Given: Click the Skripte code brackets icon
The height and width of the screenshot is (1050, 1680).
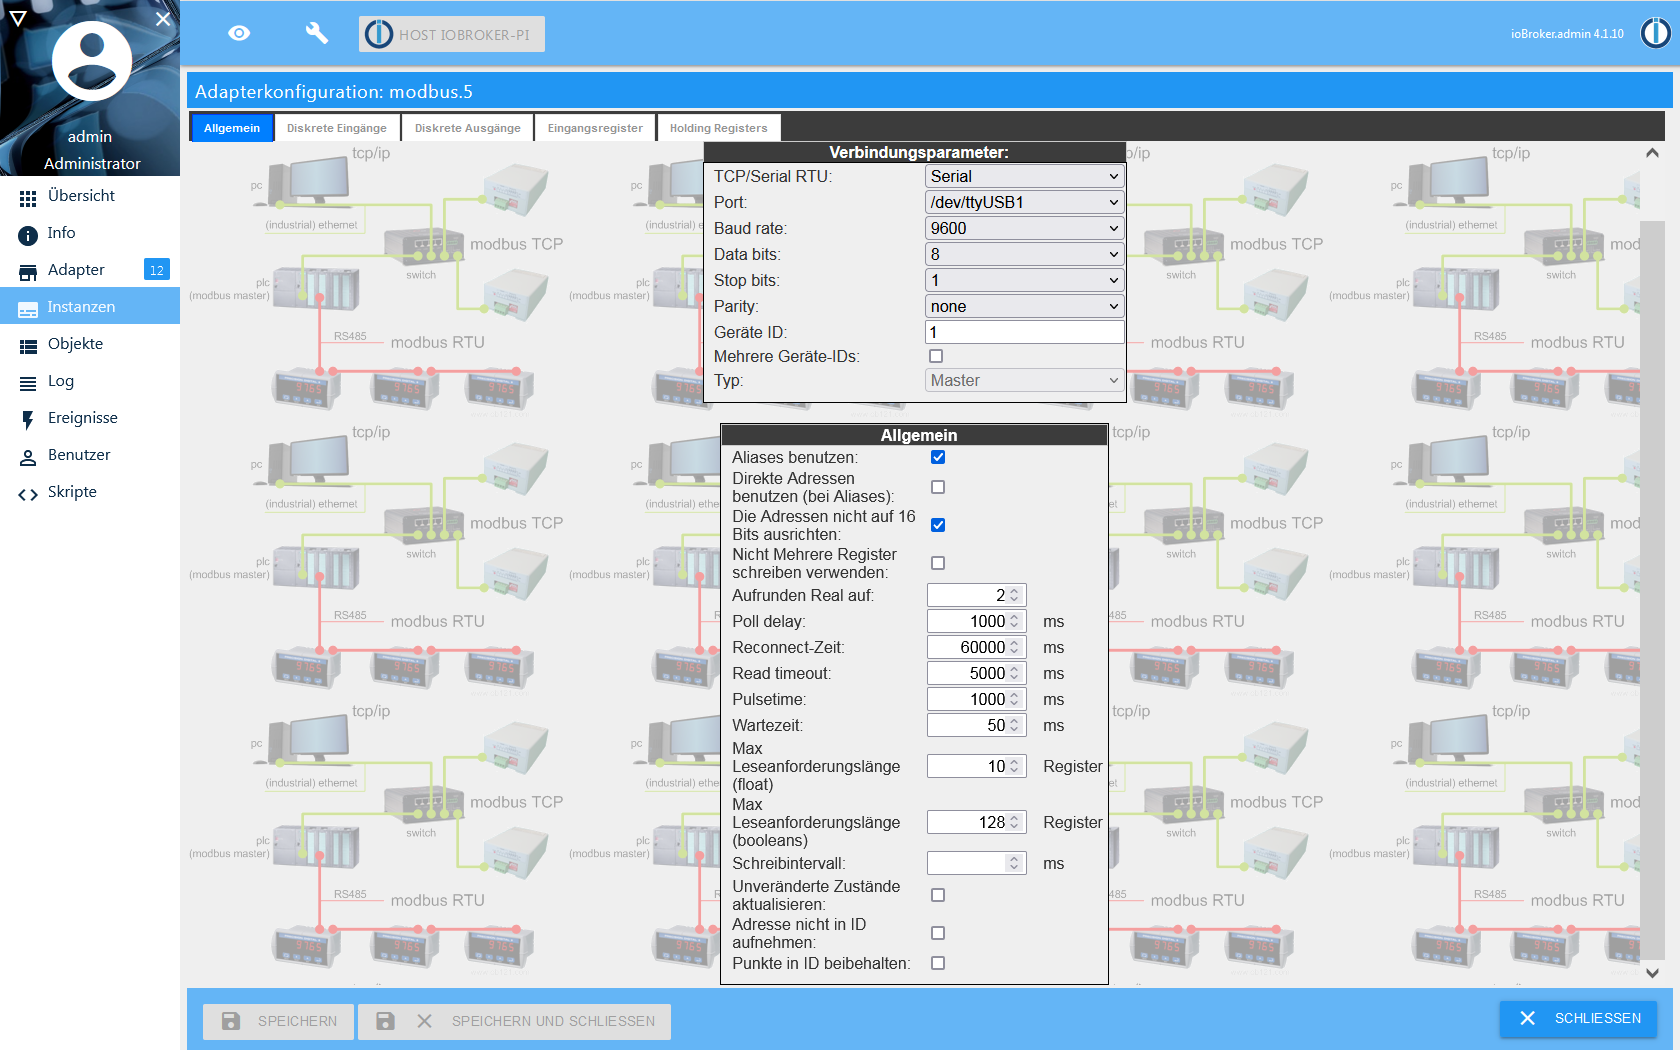Looking at the screenshot, I should [28, 494].
